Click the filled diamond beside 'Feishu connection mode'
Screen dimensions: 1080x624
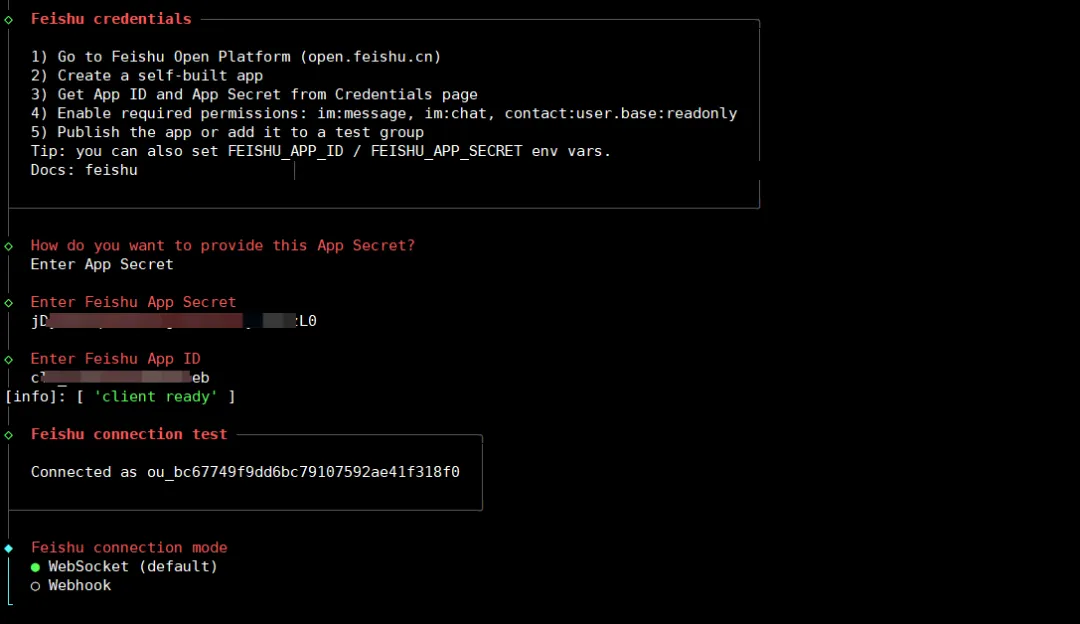coord(9,548)
